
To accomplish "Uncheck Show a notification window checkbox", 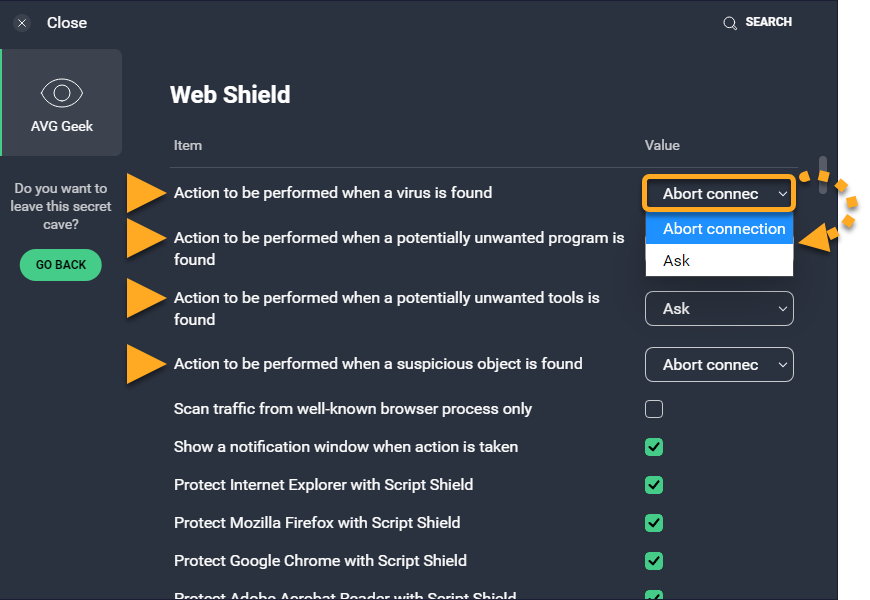I will click(x=654, y=447).
